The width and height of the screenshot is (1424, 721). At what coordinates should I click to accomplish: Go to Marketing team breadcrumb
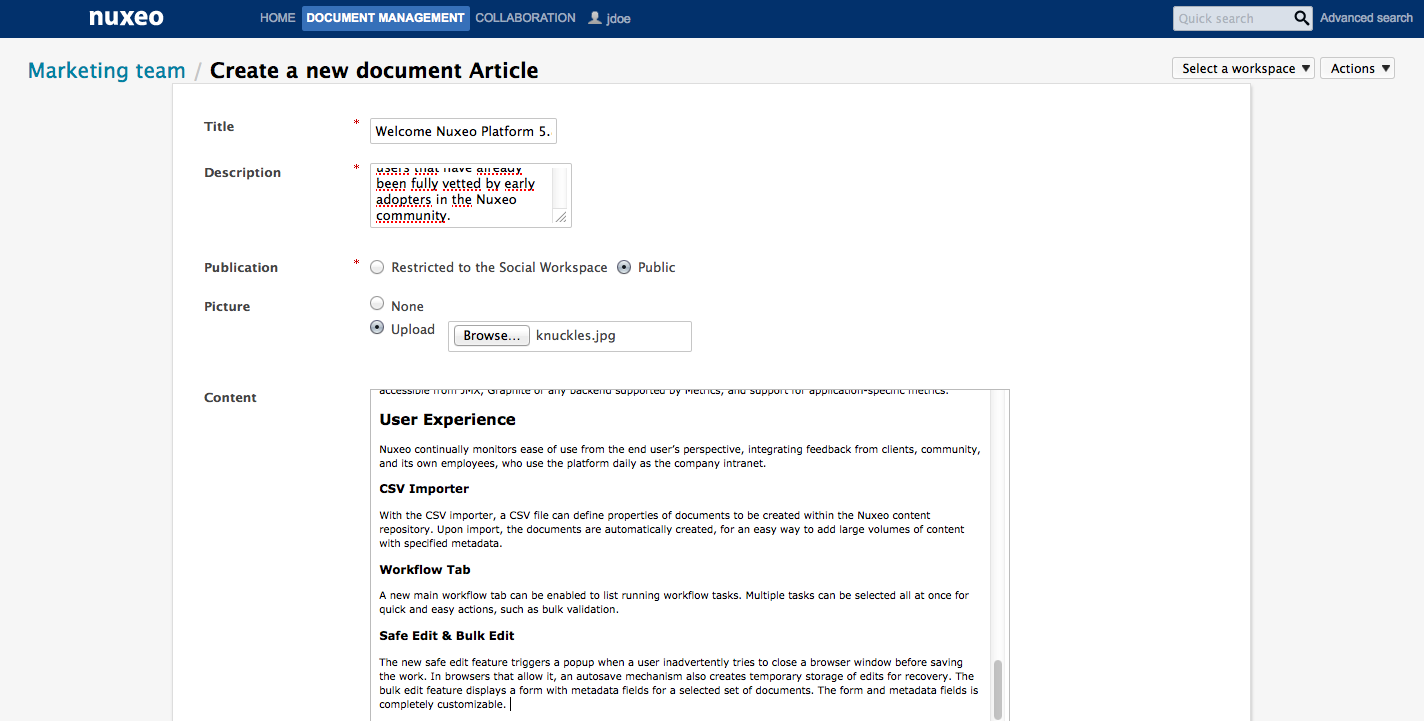pyautogui.click(x=107, y=70)
